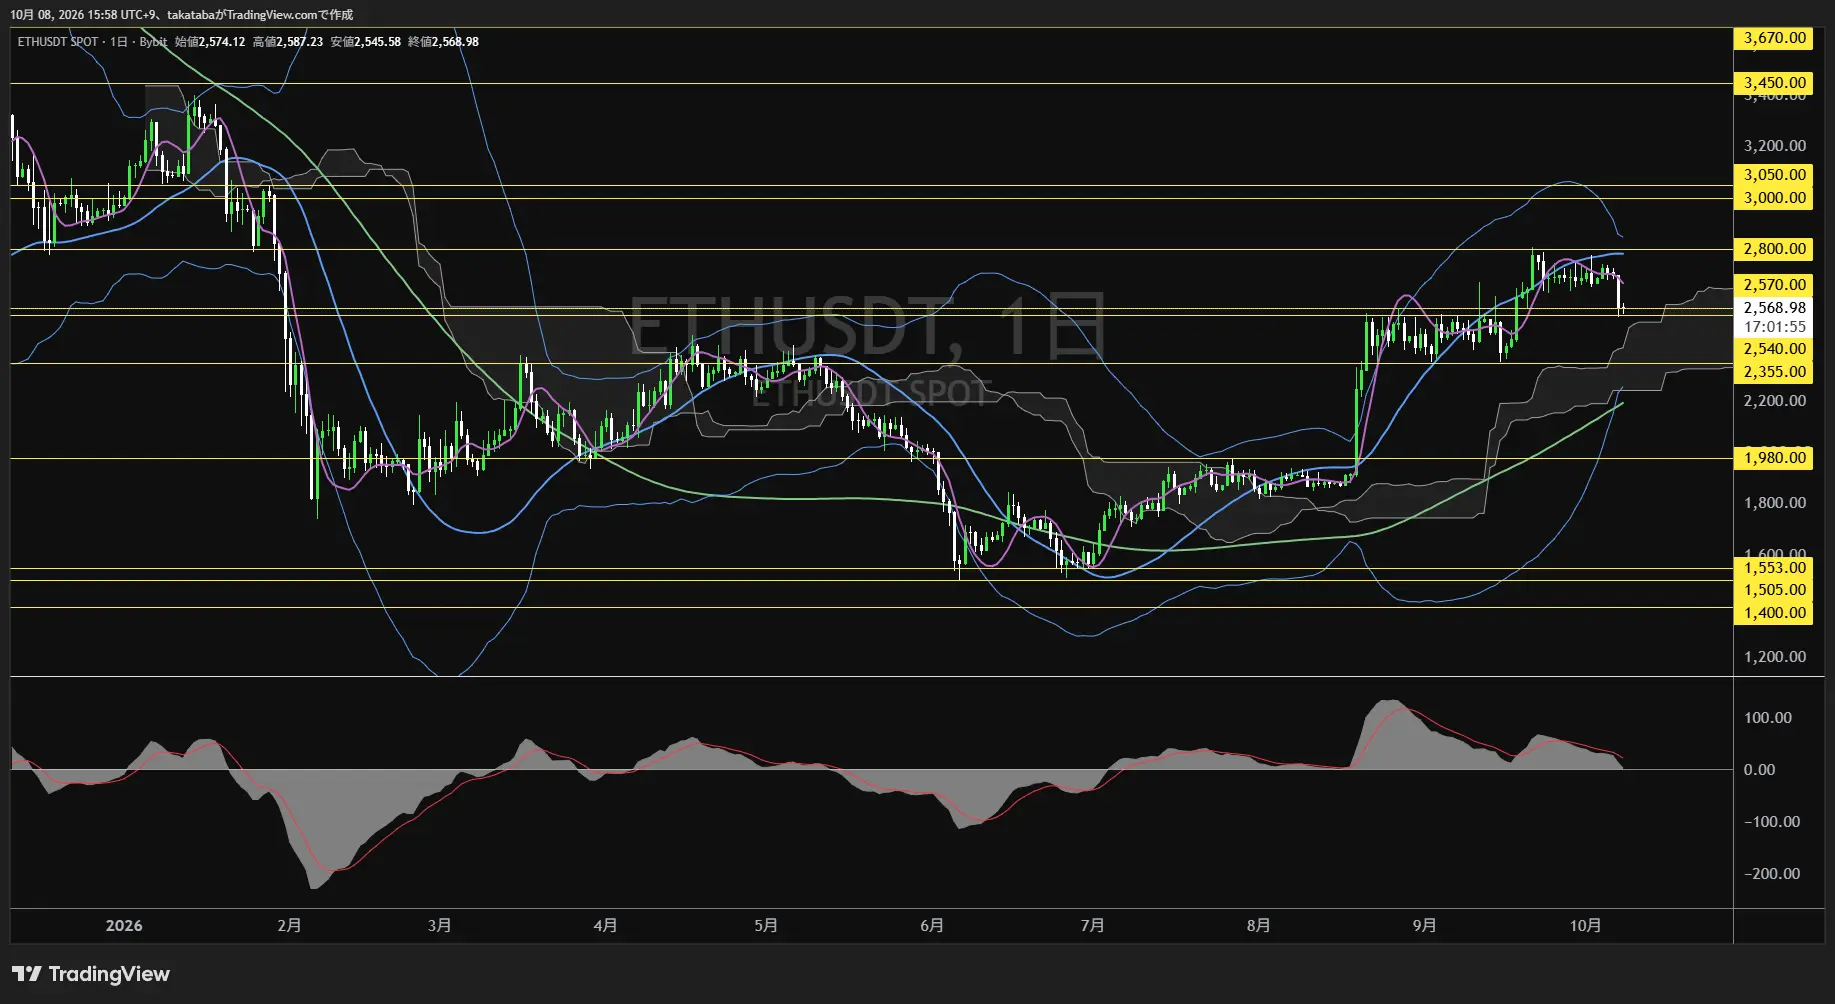Click the current price label 2,568.98 on axis
Viewport: 1835px width, 1004px height.
pos(1773,308)
